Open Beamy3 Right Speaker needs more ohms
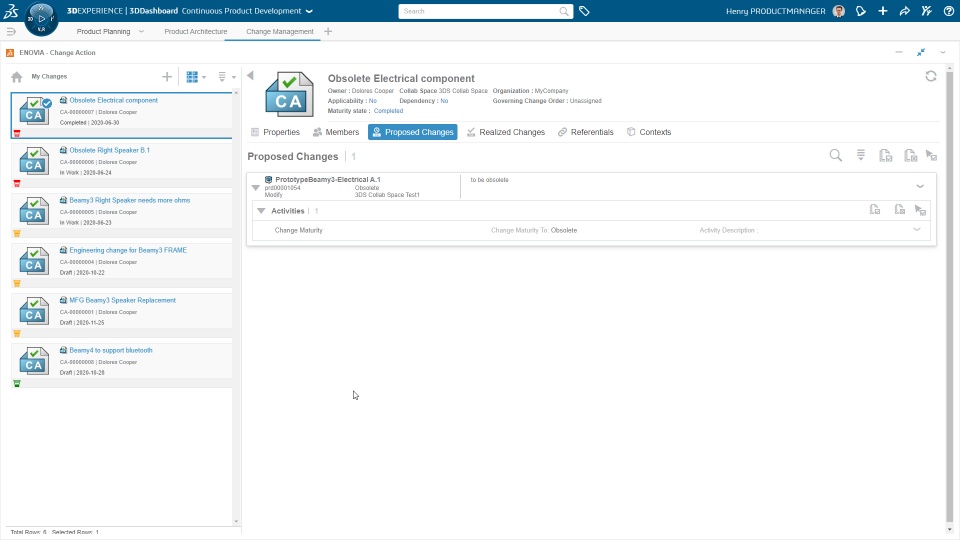Screen dimensions: 960x540 (129, 200)
